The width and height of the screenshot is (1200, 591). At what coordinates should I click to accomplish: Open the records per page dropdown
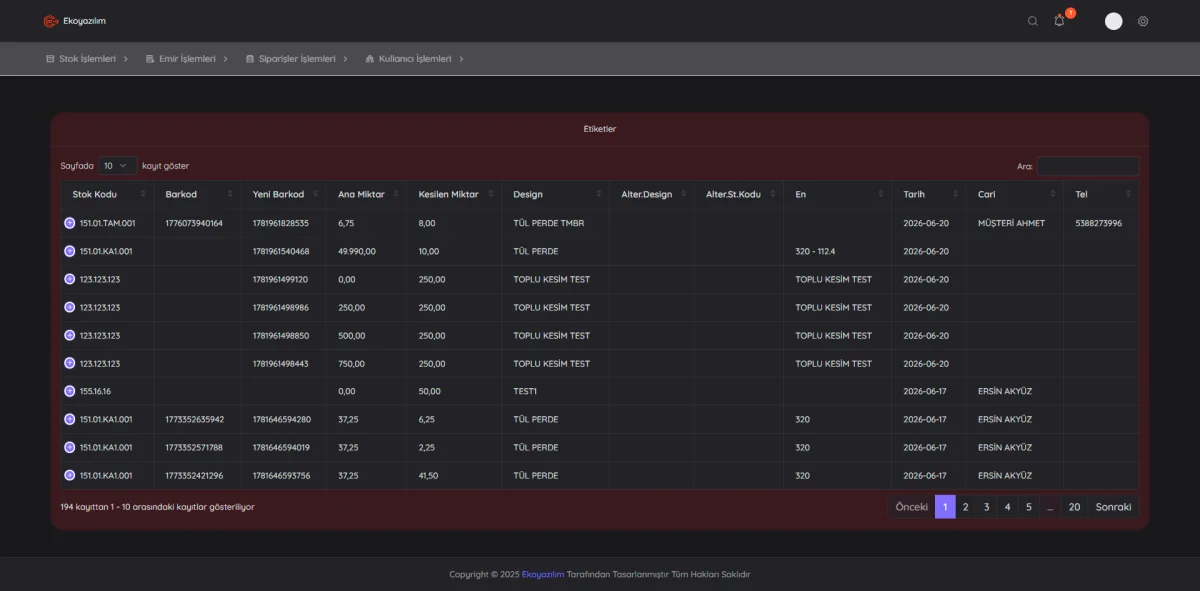coord(118,166)
